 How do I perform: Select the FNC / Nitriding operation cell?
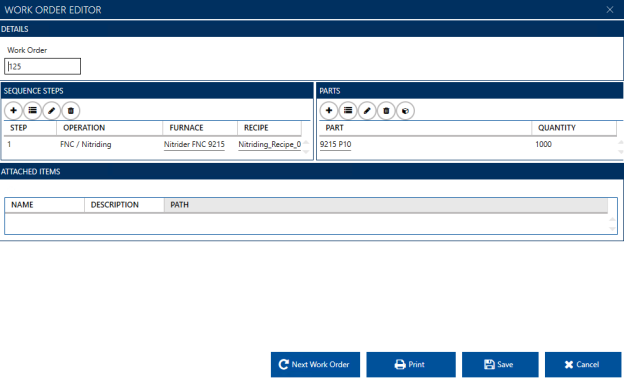coord(86,144)
